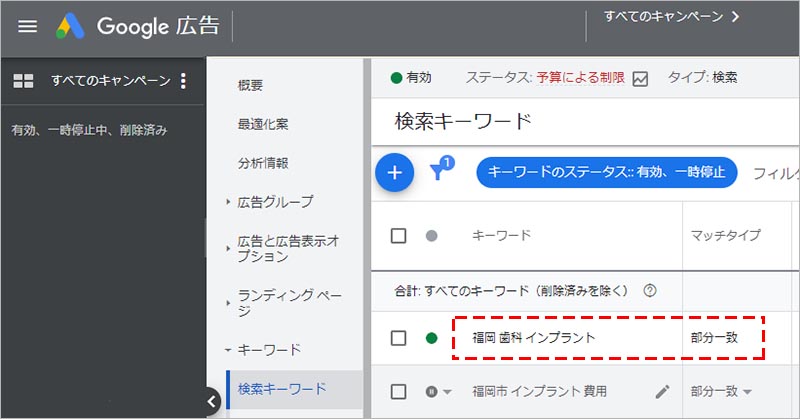Select the 福岡市 インプラント 費用 row checkbox
Screen dimensions: 800x419
pyautogui.click(x=399, y=391)
